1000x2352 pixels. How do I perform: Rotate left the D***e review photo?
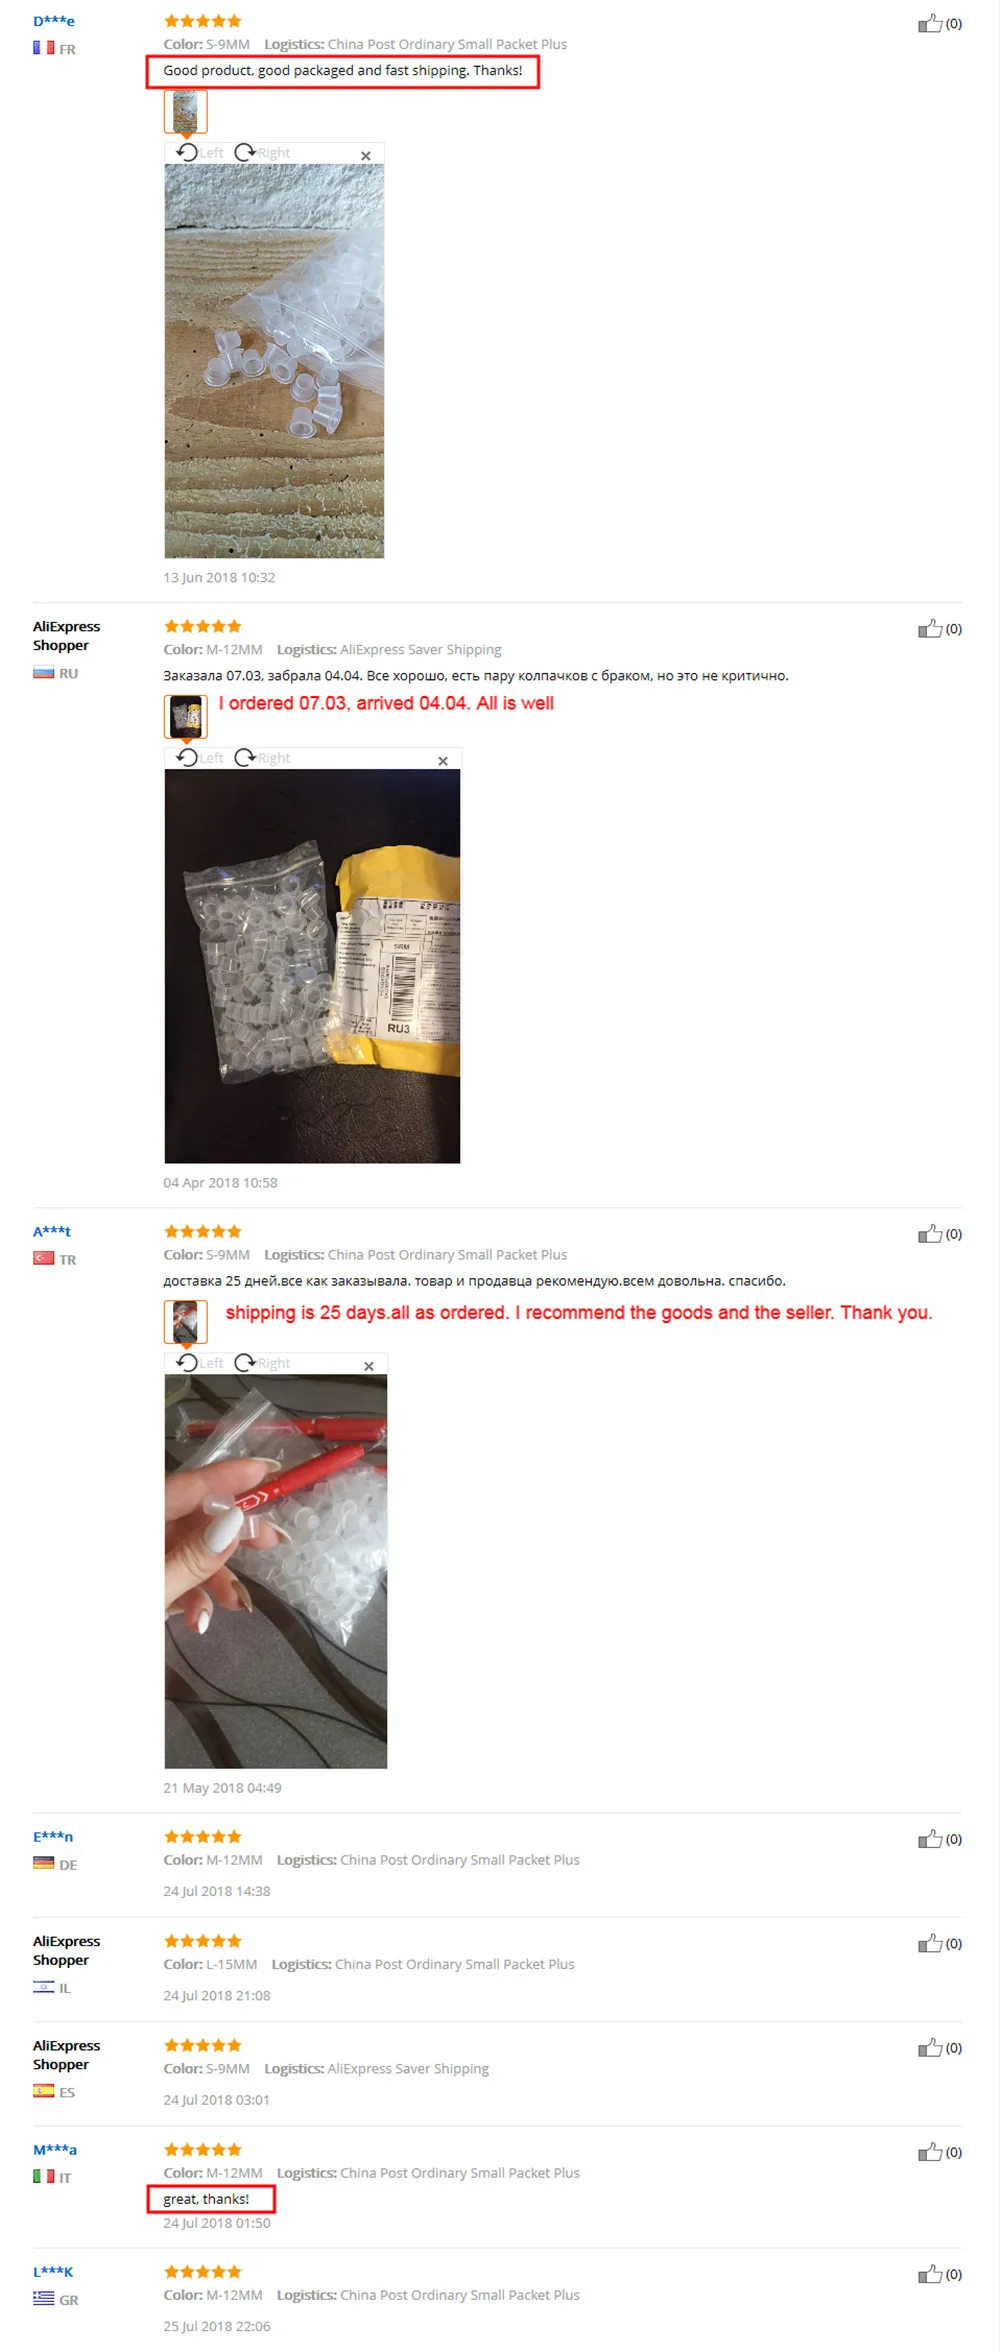pyautogui.click(x=200, y=152)
